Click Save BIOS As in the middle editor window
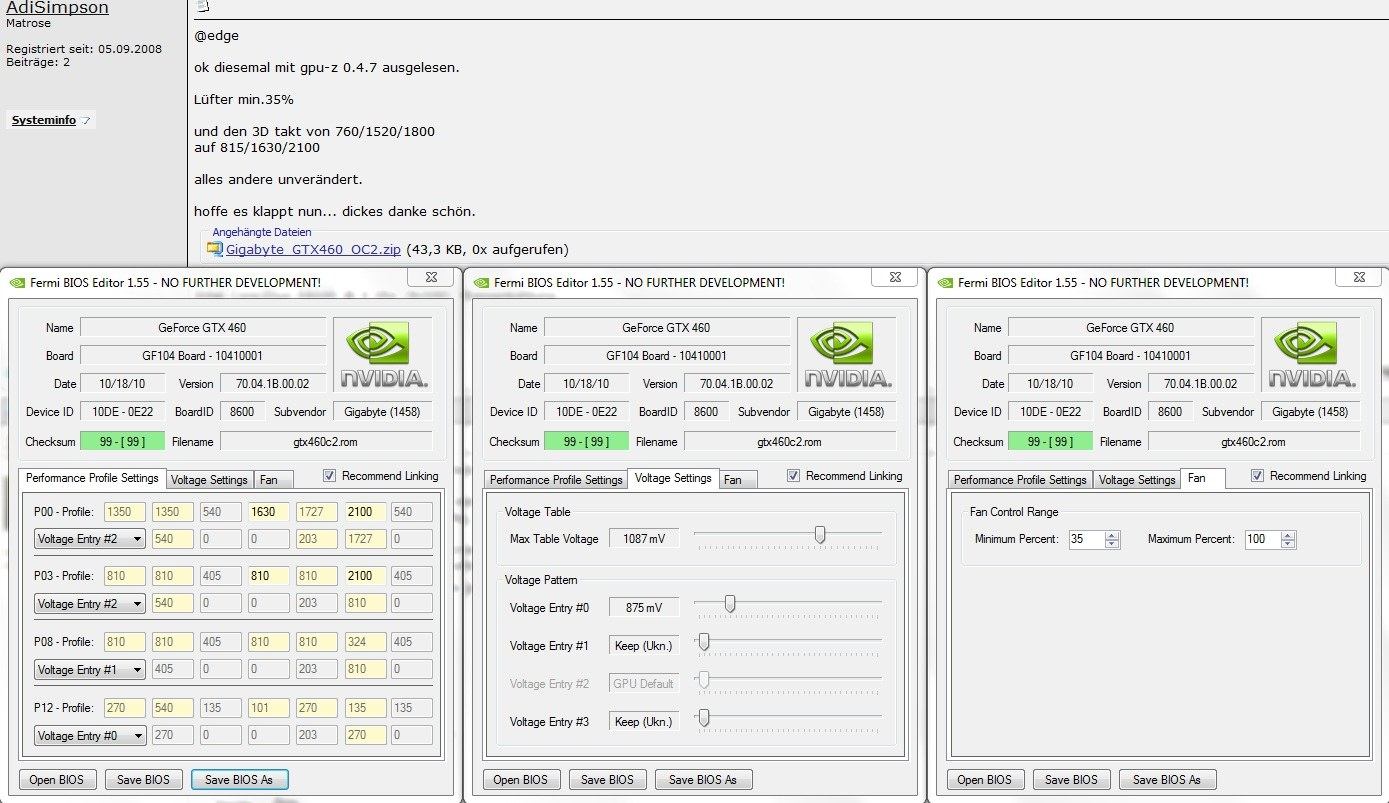The image size is (1389, 803). coord(703,780)
